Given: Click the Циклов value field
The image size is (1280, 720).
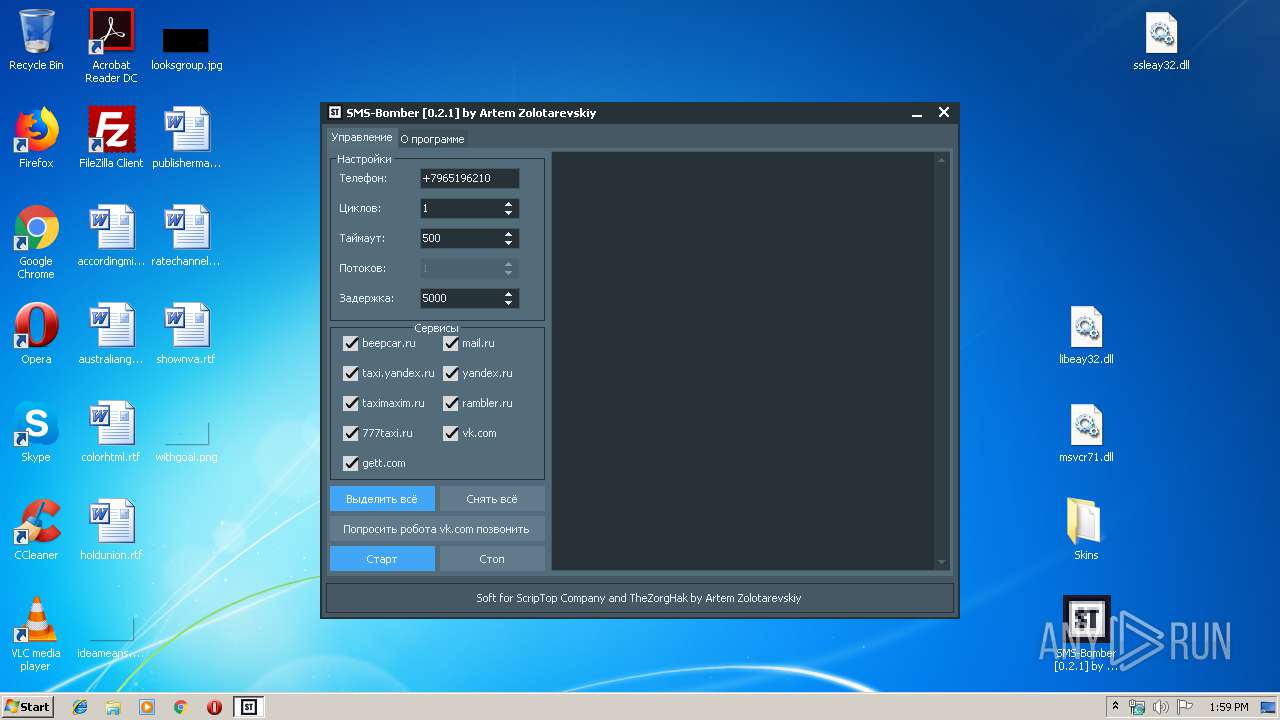Looking at the screenshot, I should tap(460, 208).
